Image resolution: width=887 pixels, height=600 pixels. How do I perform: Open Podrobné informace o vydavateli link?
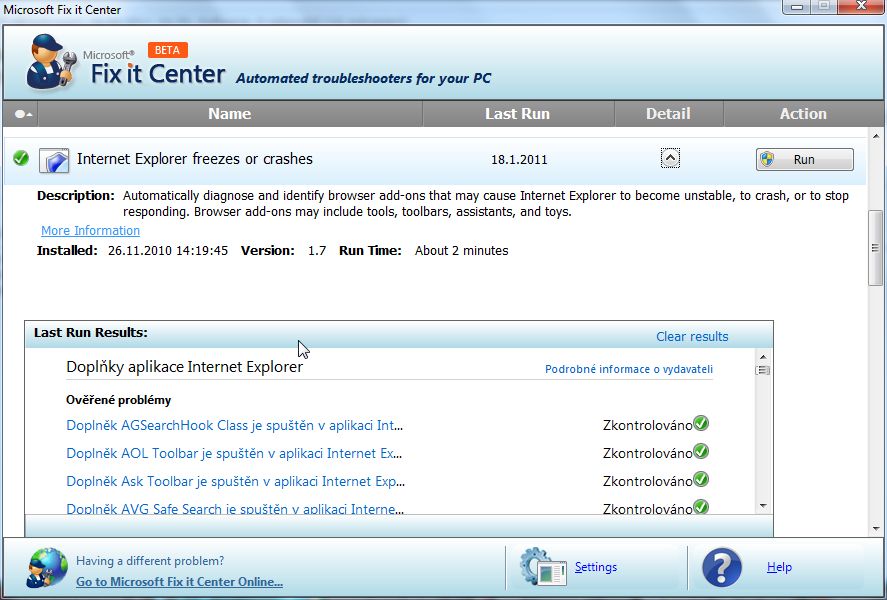pos(628,369)
